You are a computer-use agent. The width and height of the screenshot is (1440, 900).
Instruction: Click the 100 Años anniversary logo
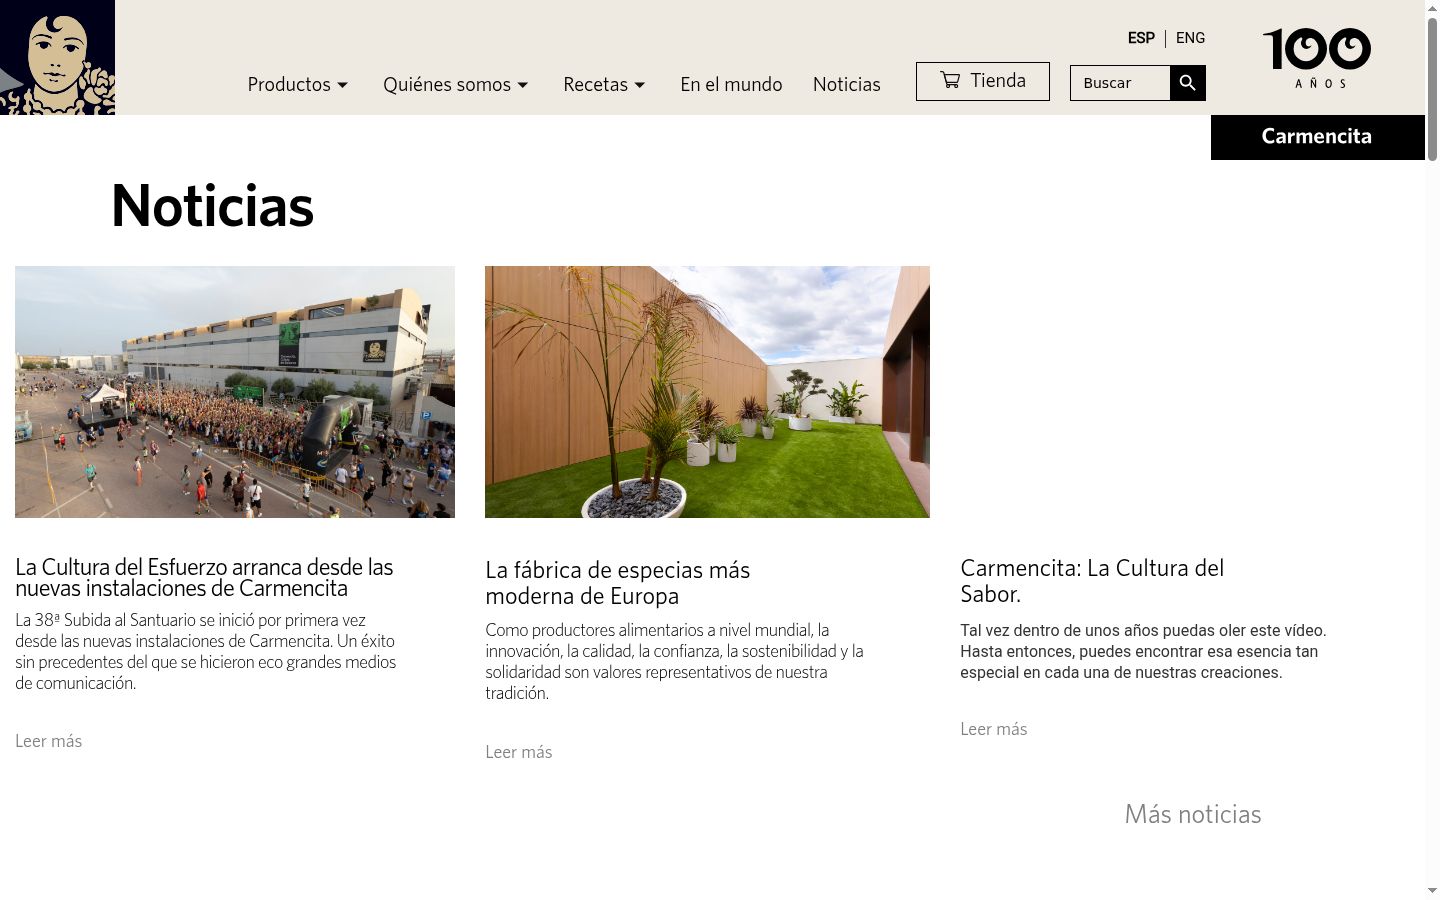[x=1317, y=59]
